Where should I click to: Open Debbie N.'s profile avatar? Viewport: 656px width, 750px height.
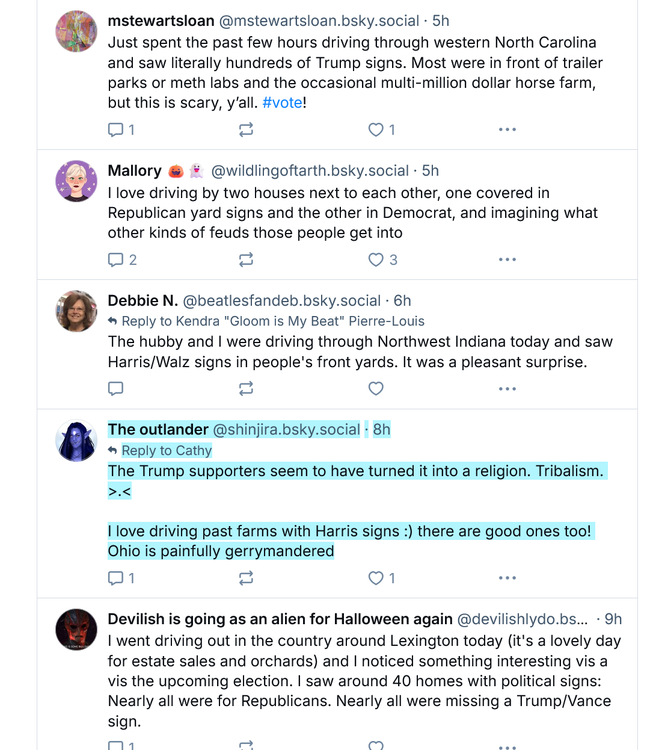click(76, 311)
